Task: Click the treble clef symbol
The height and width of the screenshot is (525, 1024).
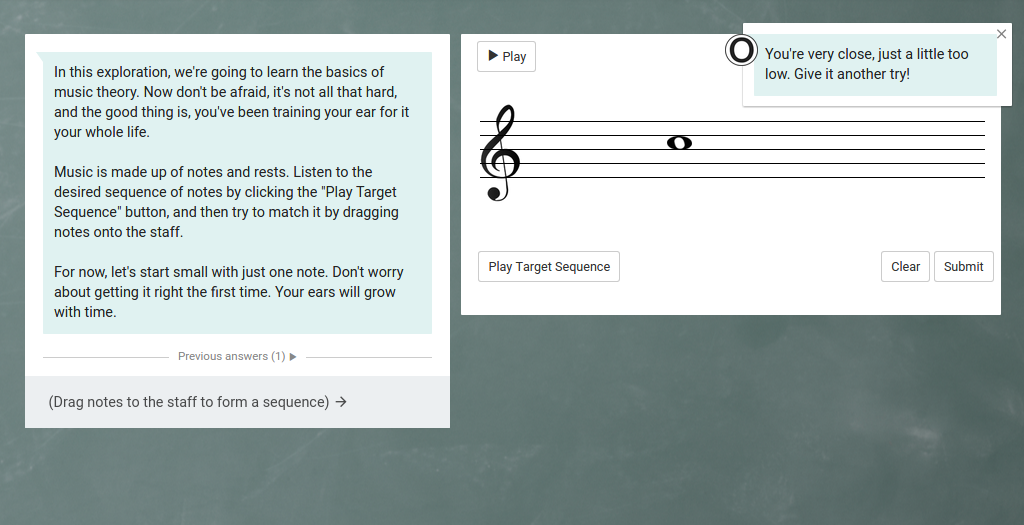Action: point(498,153)
